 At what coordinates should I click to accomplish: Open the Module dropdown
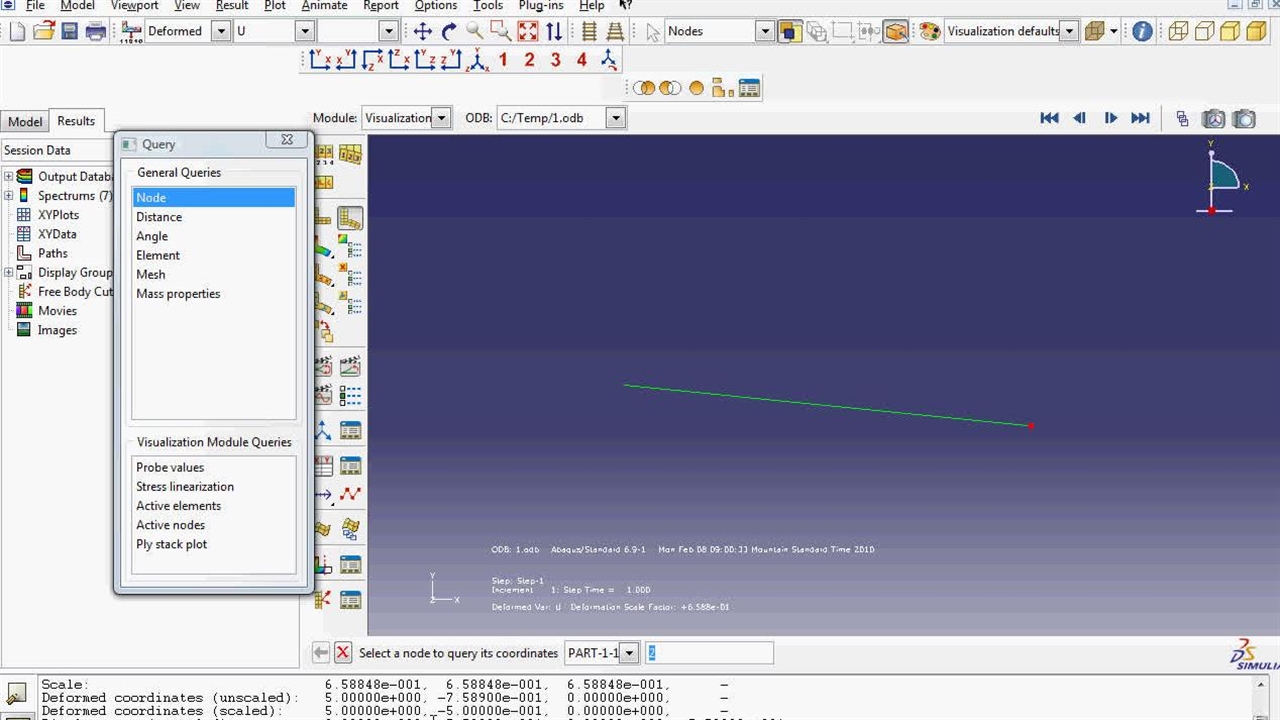(443, 118)
